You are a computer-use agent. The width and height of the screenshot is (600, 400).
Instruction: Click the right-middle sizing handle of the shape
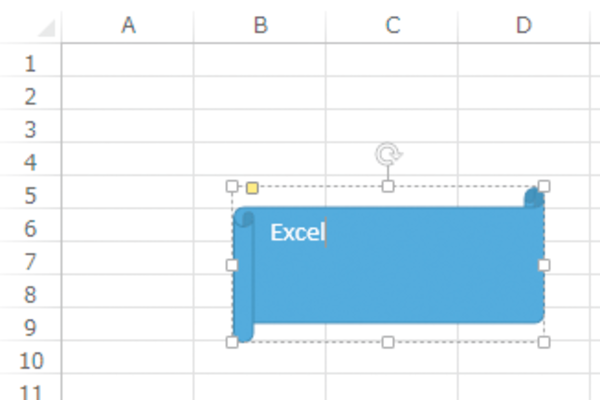(544, 265)
